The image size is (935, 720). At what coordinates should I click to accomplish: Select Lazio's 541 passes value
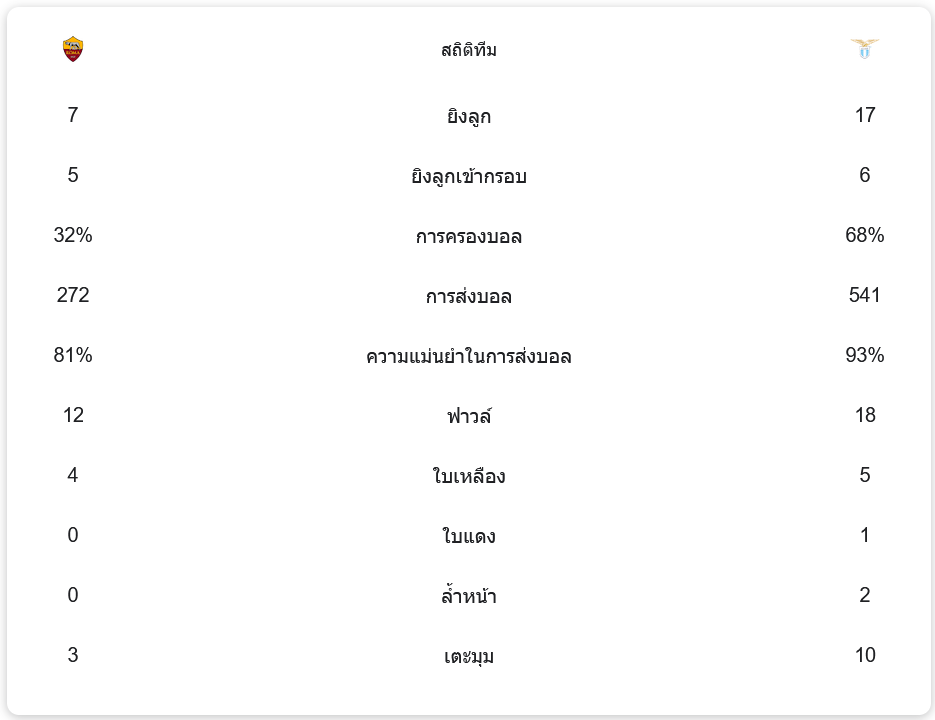865,295
